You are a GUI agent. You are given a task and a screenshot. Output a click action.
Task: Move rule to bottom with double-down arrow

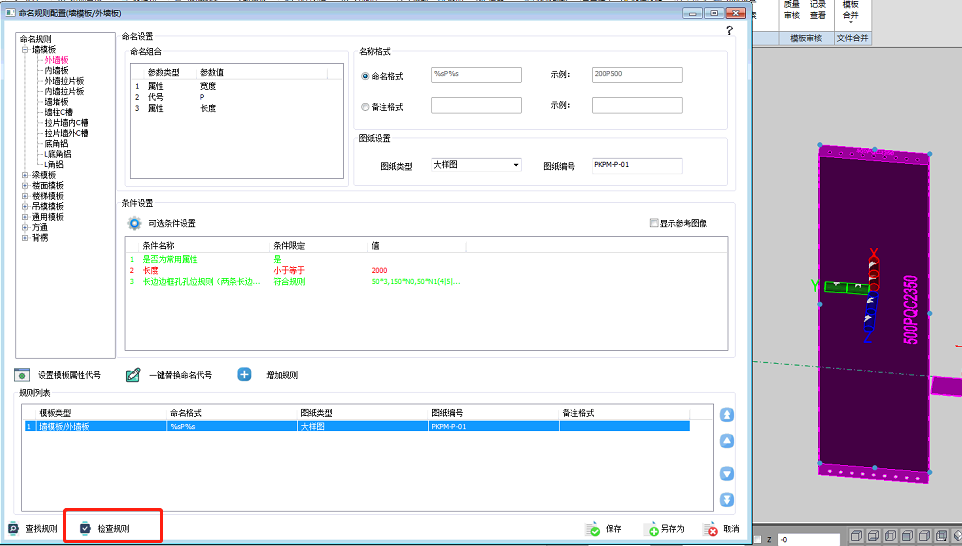coord(727,499)
